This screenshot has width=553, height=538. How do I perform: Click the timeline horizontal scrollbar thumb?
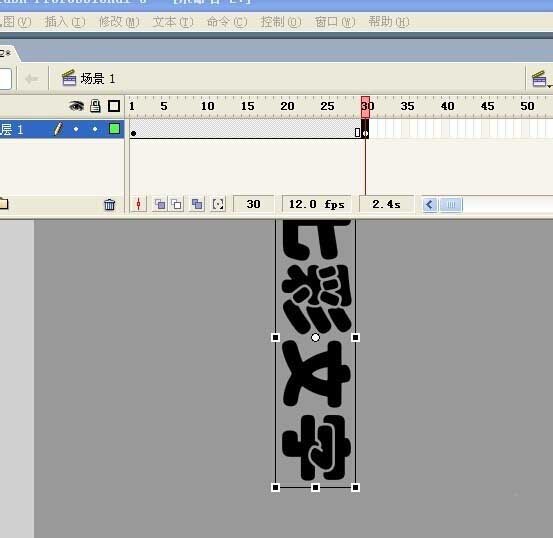click(451, 205)
